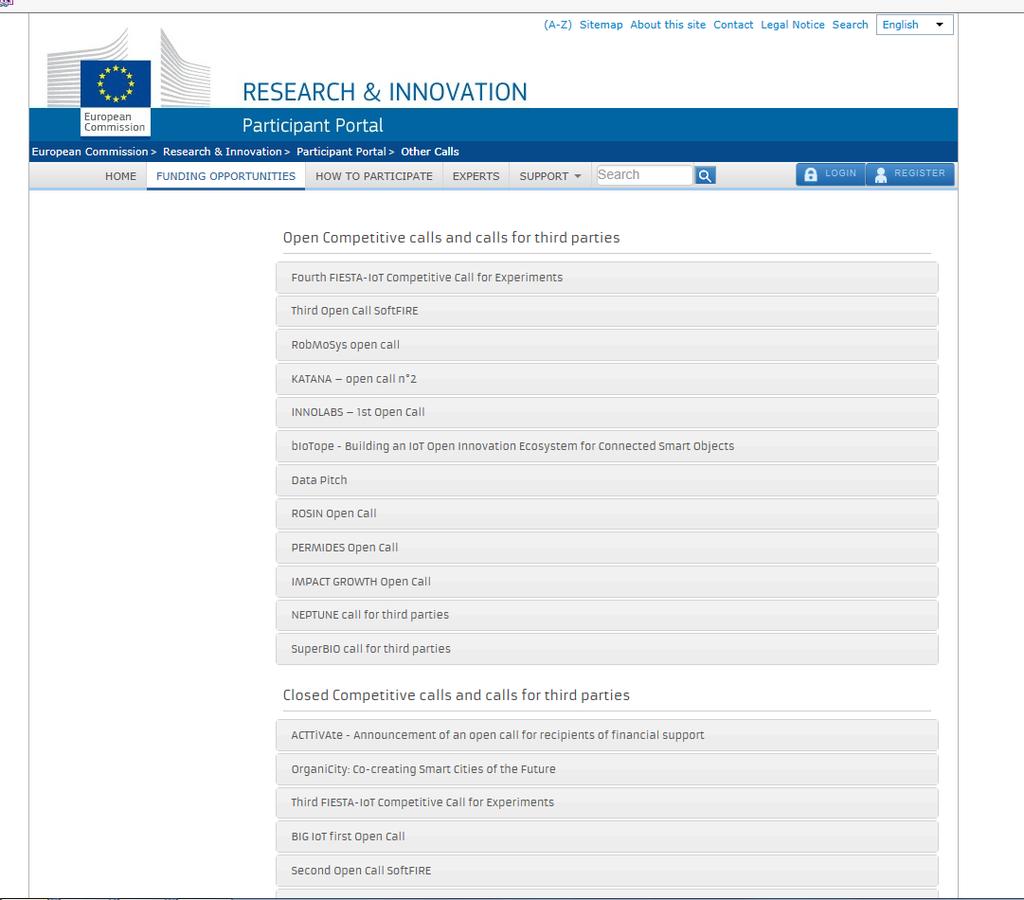
Task: Expand the ACTTiVAte announcement row
Action: [x=607, y=735]
